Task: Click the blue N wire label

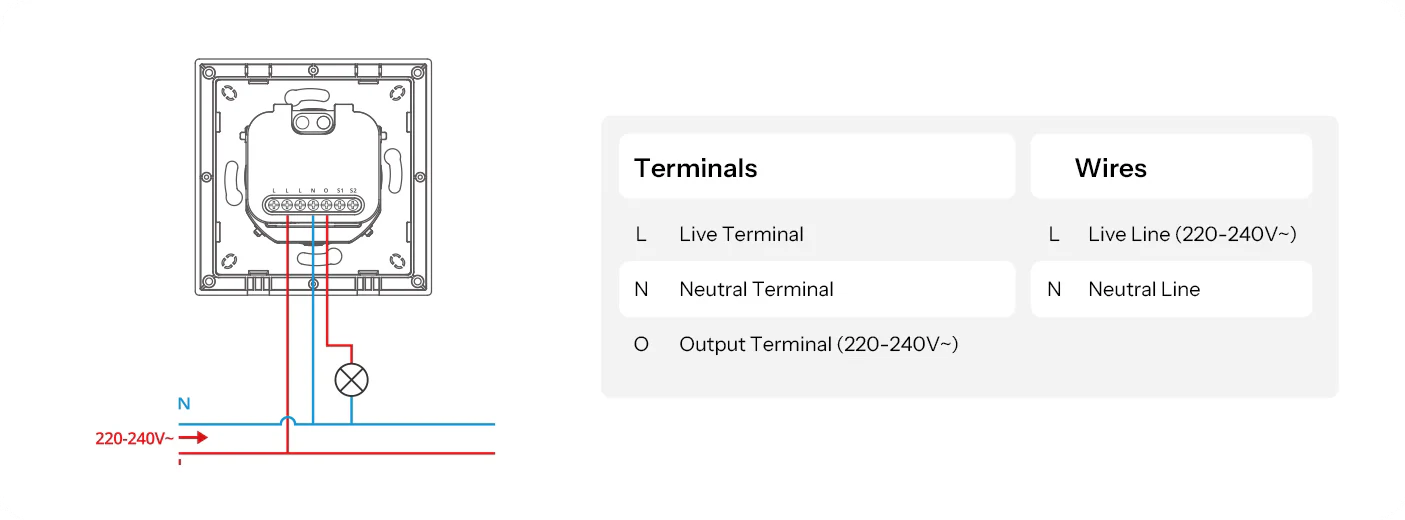Action: (184, 404)
